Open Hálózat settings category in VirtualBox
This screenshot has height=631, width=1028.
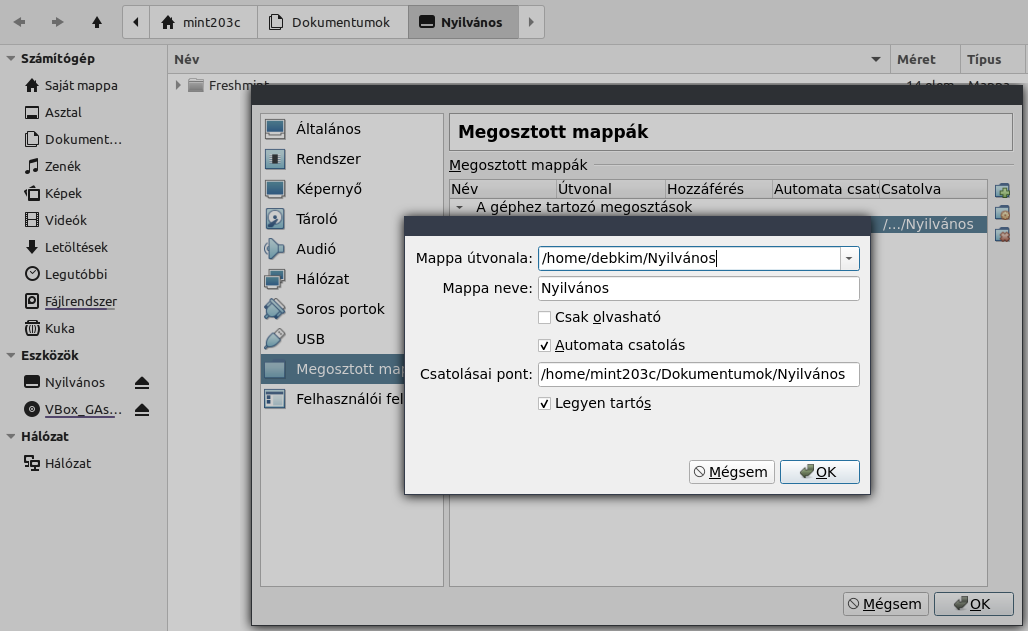[332, 279]
